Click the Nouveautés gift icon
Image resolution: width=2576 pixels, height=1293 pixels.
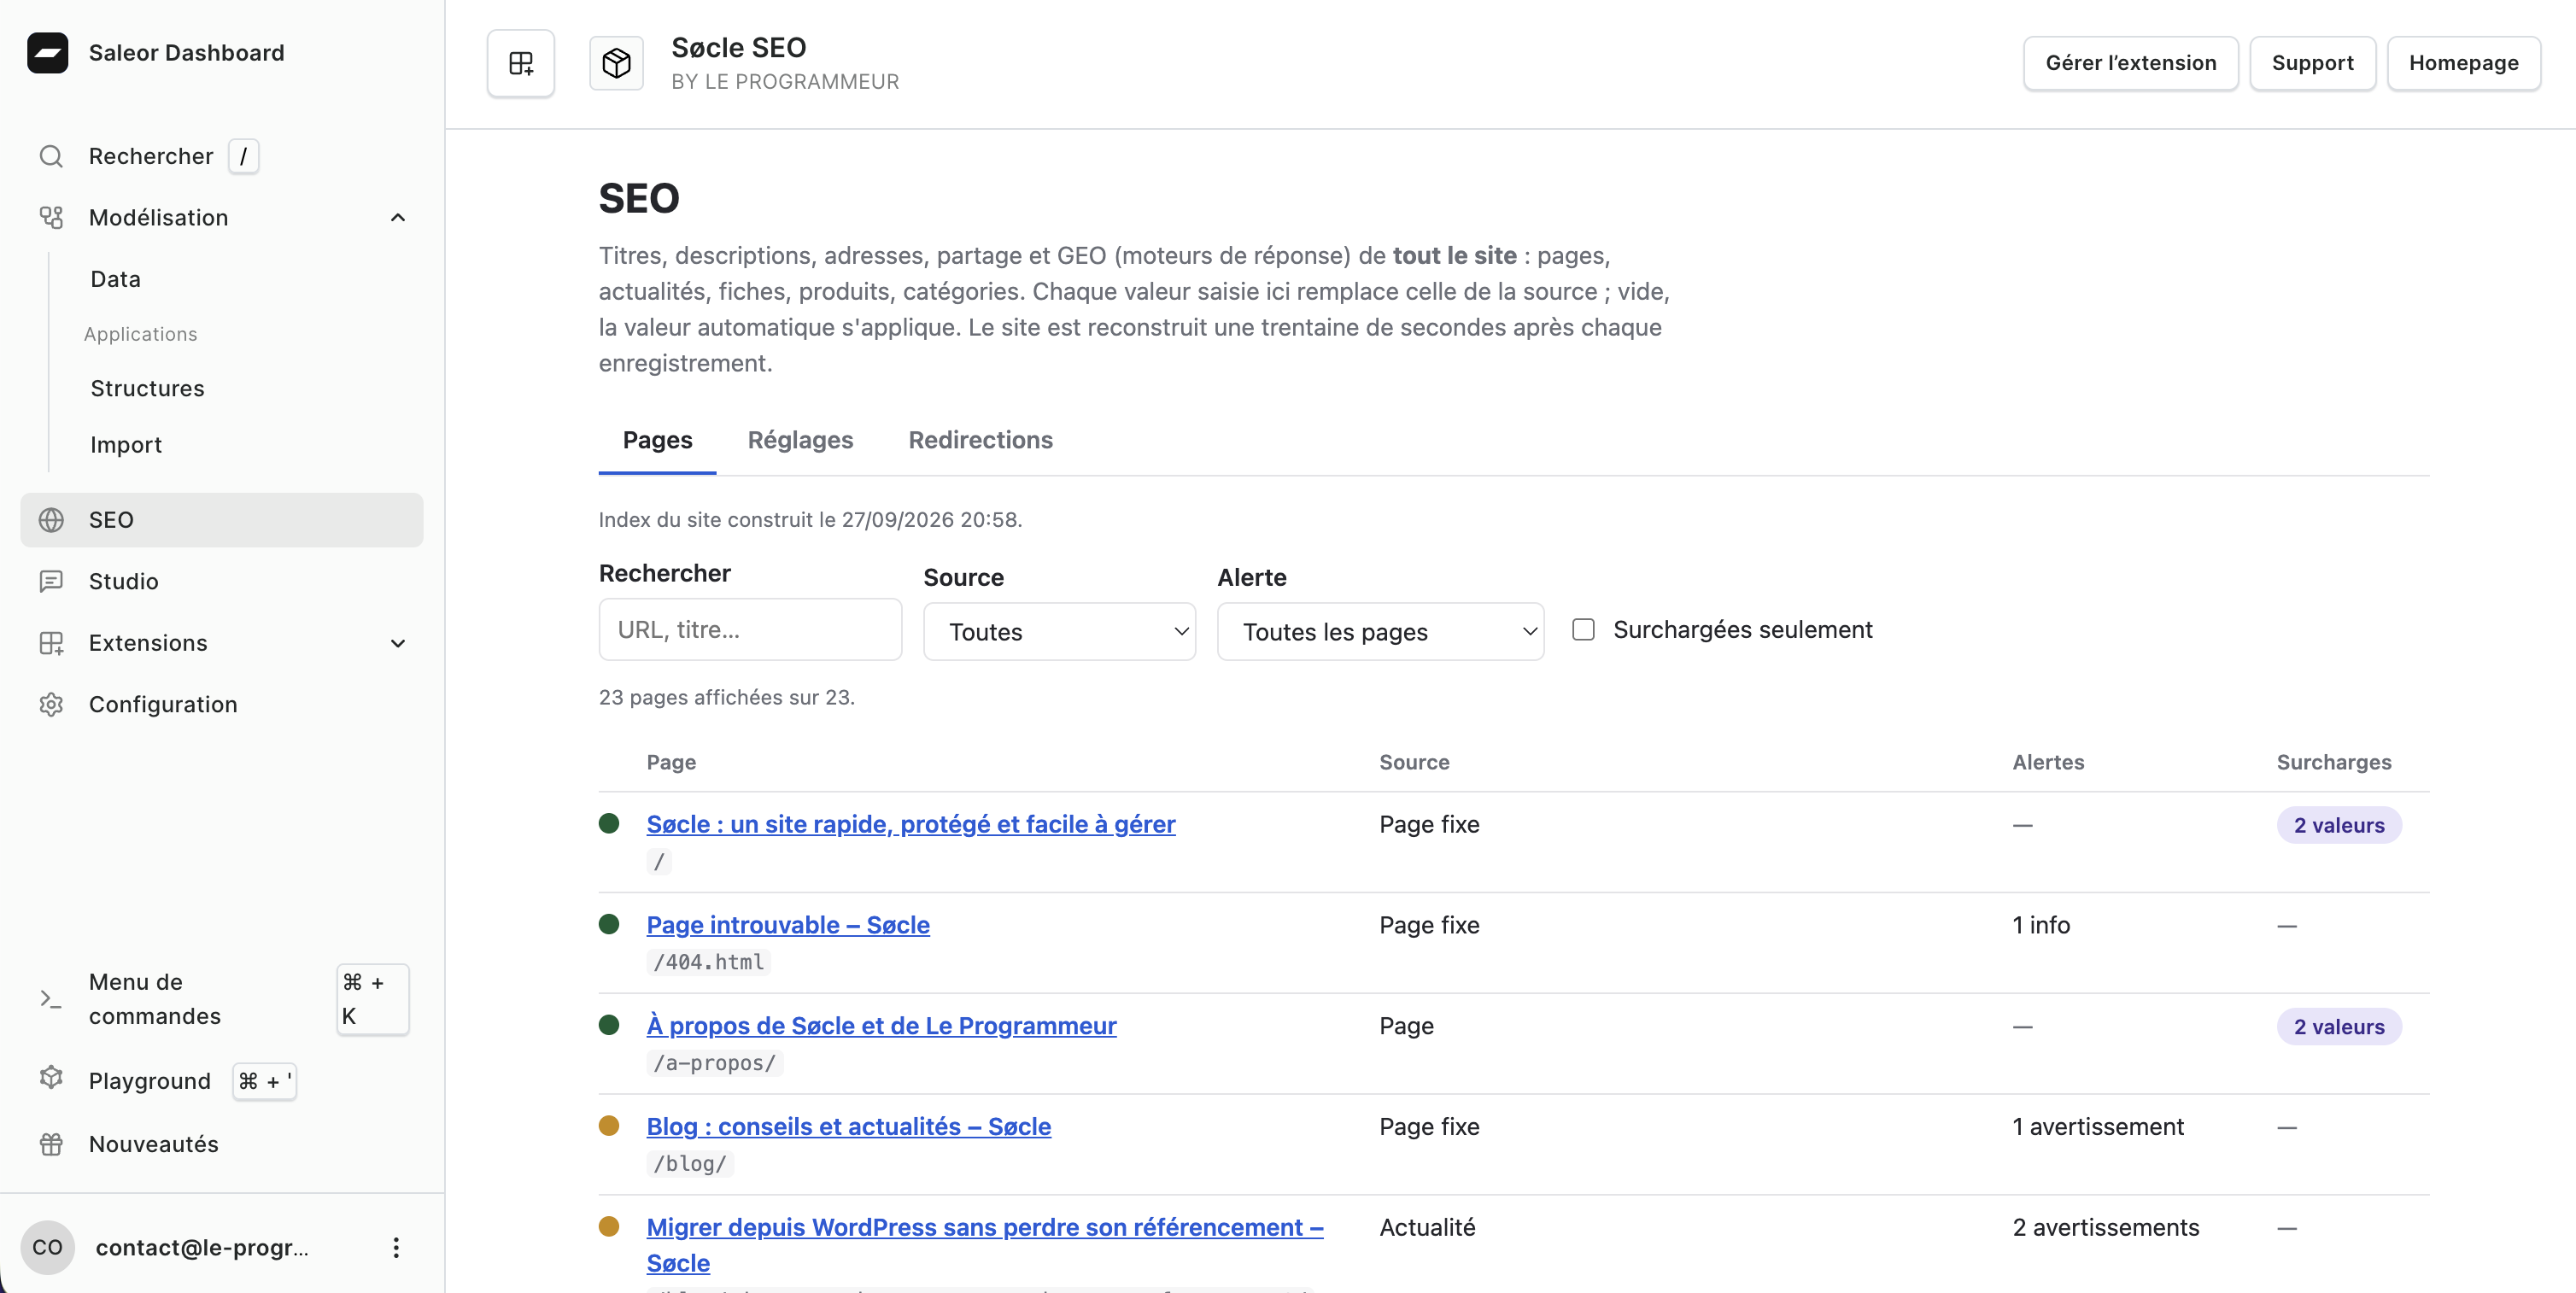point(51,1144)
